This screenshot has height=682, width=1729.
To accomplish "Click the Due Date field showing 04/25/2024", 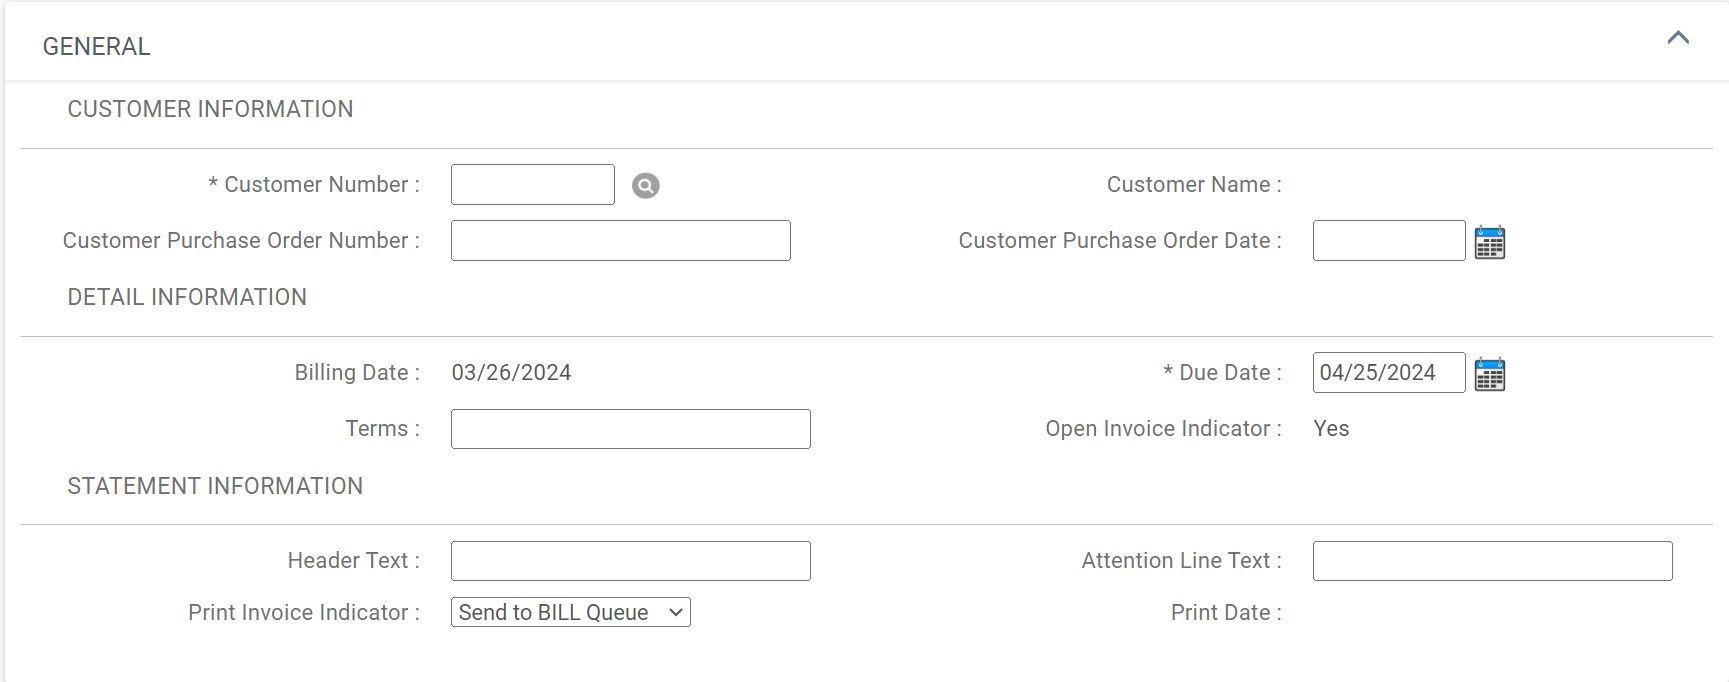I will (x=1388, y=372).
